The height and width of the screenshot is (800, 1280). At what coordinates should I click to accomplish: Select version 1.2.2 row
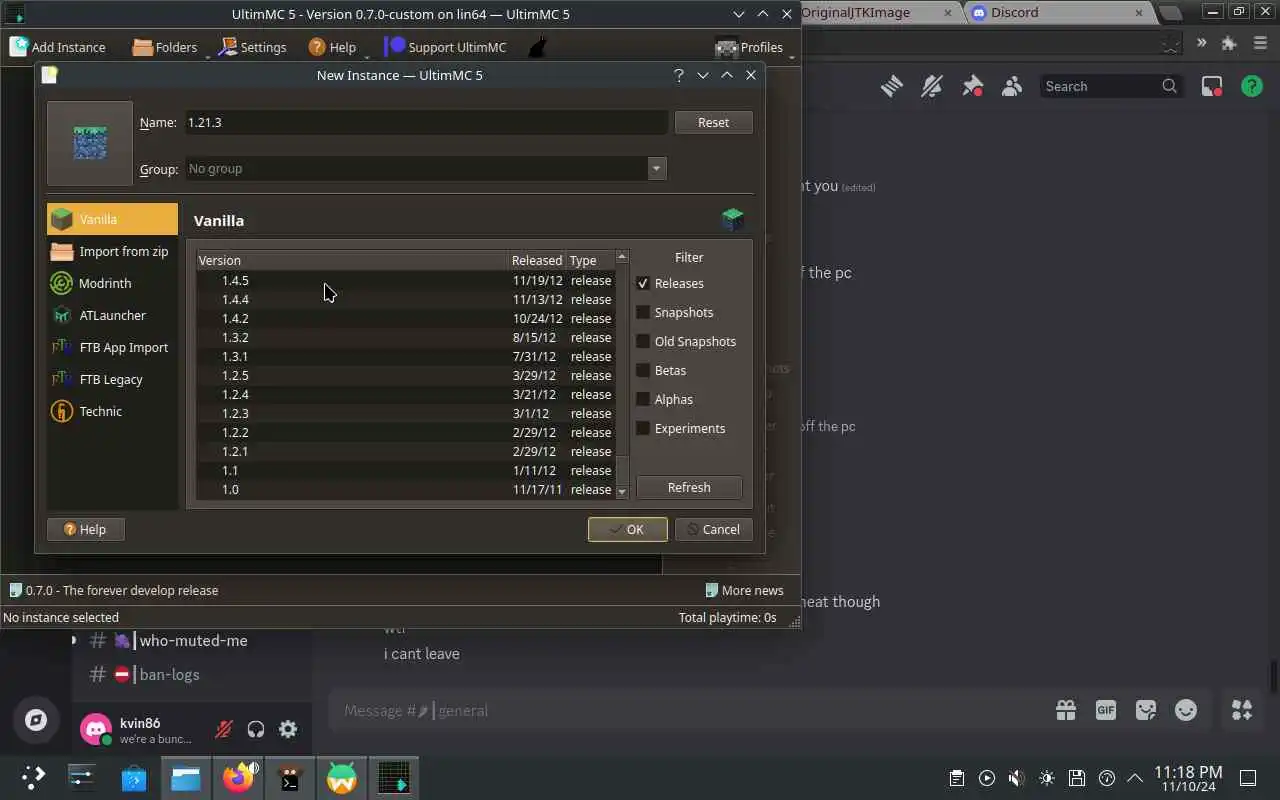click(x=405, y=432)
